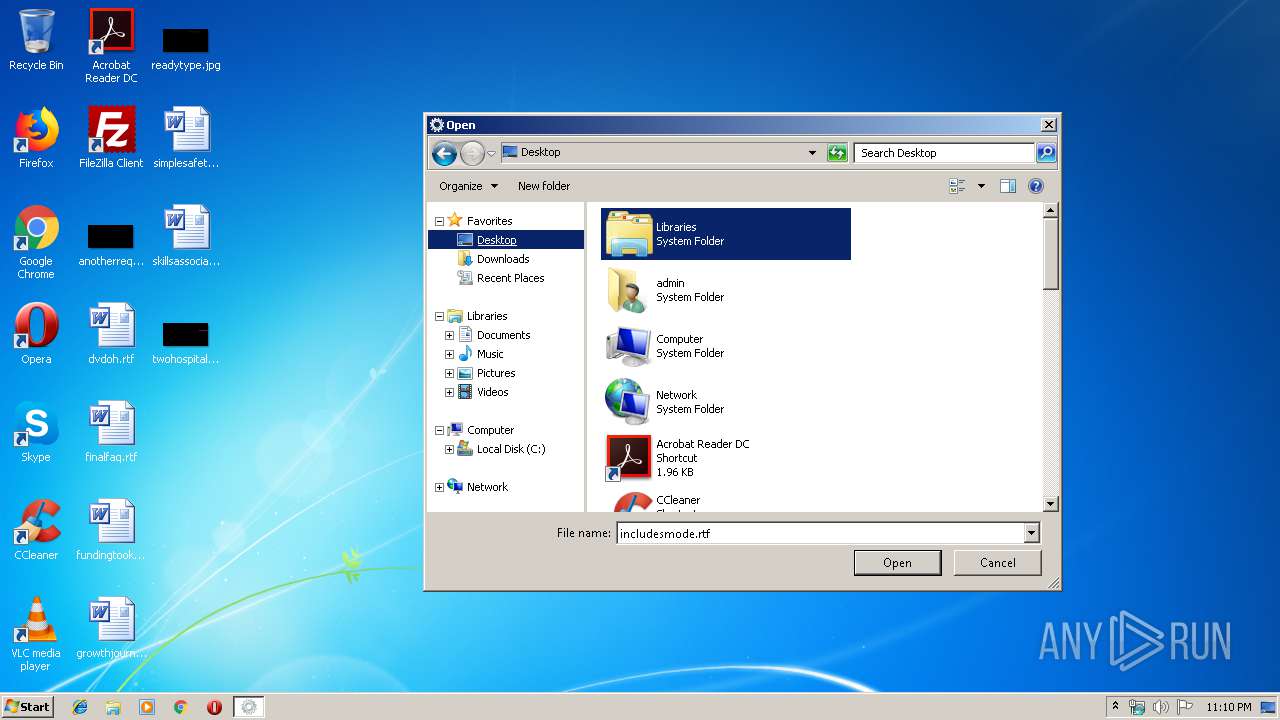Expand the address bar location dropdown
1280x720 pixels.
click(812, 153)
